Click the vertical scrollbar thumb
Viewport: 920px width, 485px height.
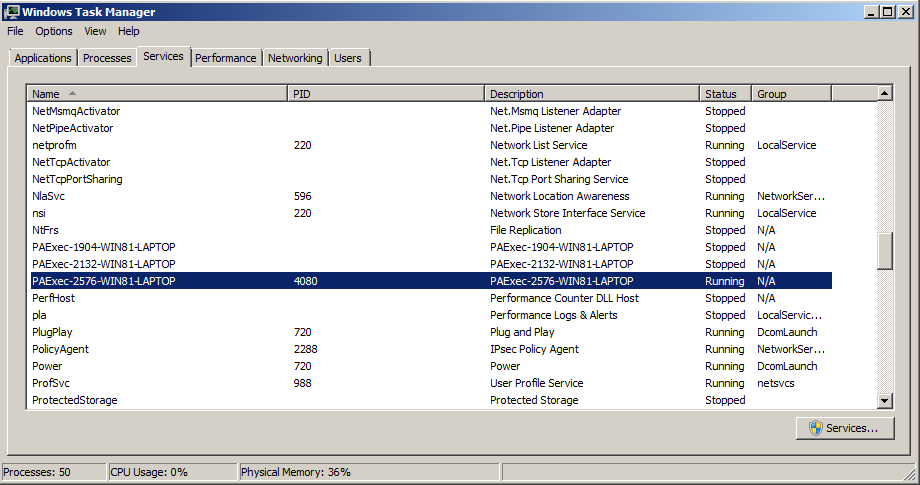coord(885,251)
